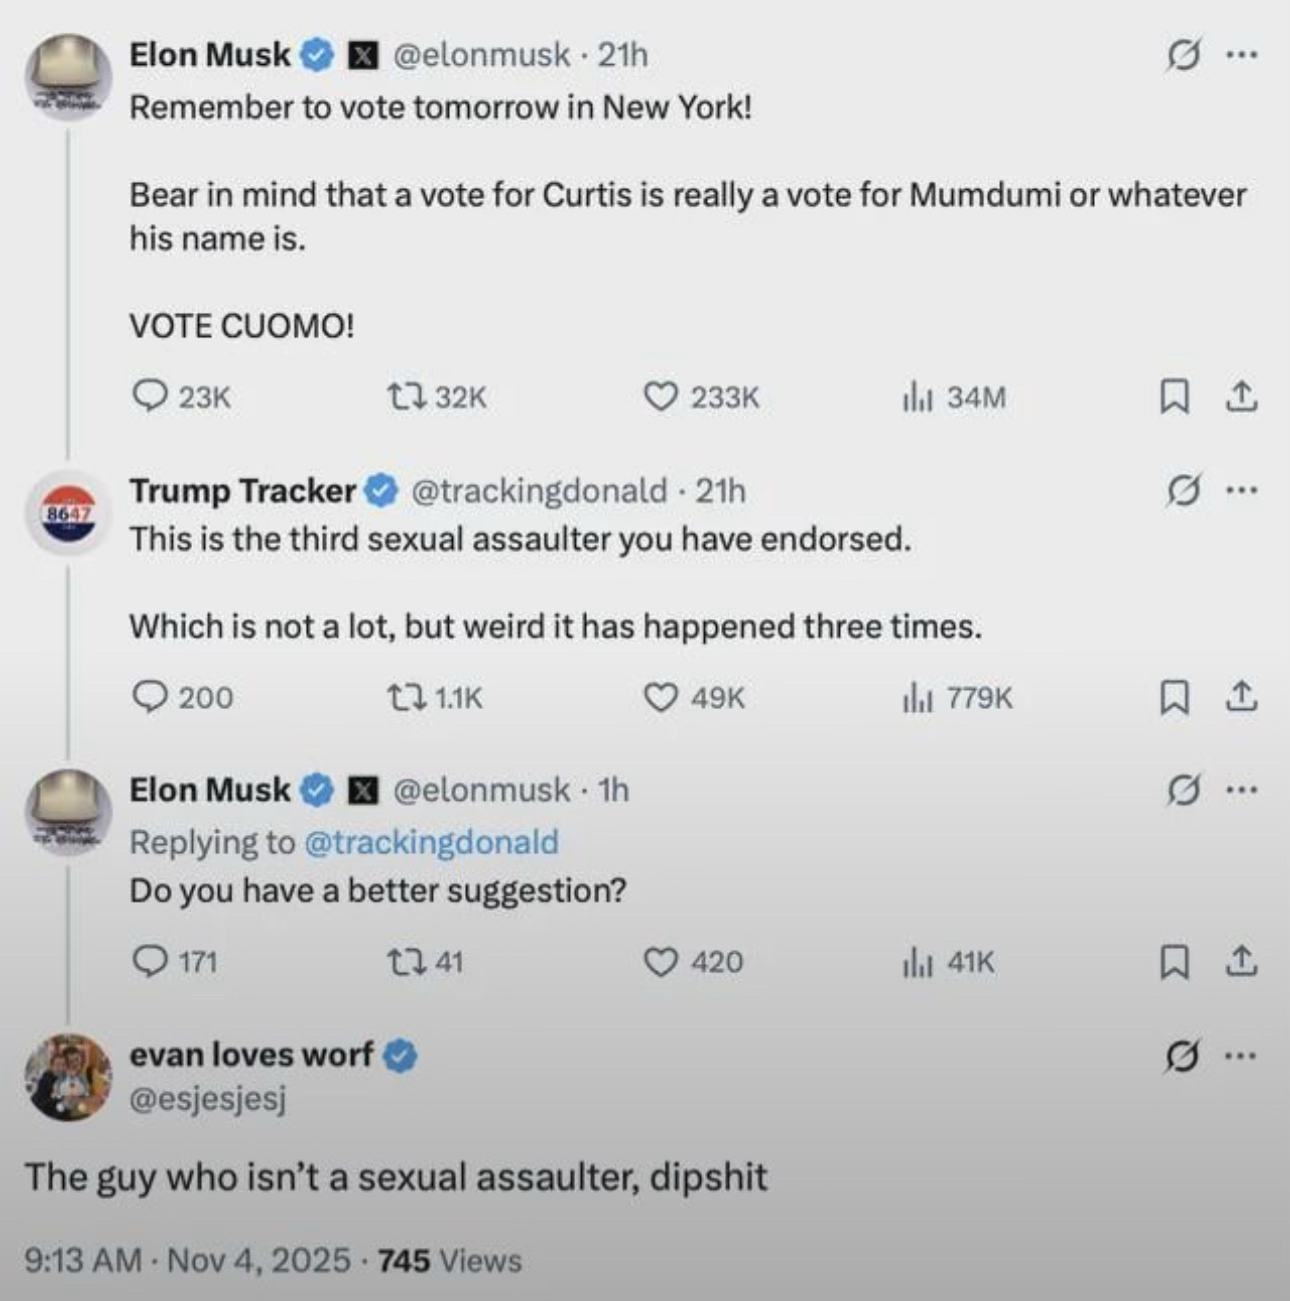
Task: Bookmark the "Do you have a better suggestion?" reply
Action: [1173, 962]
